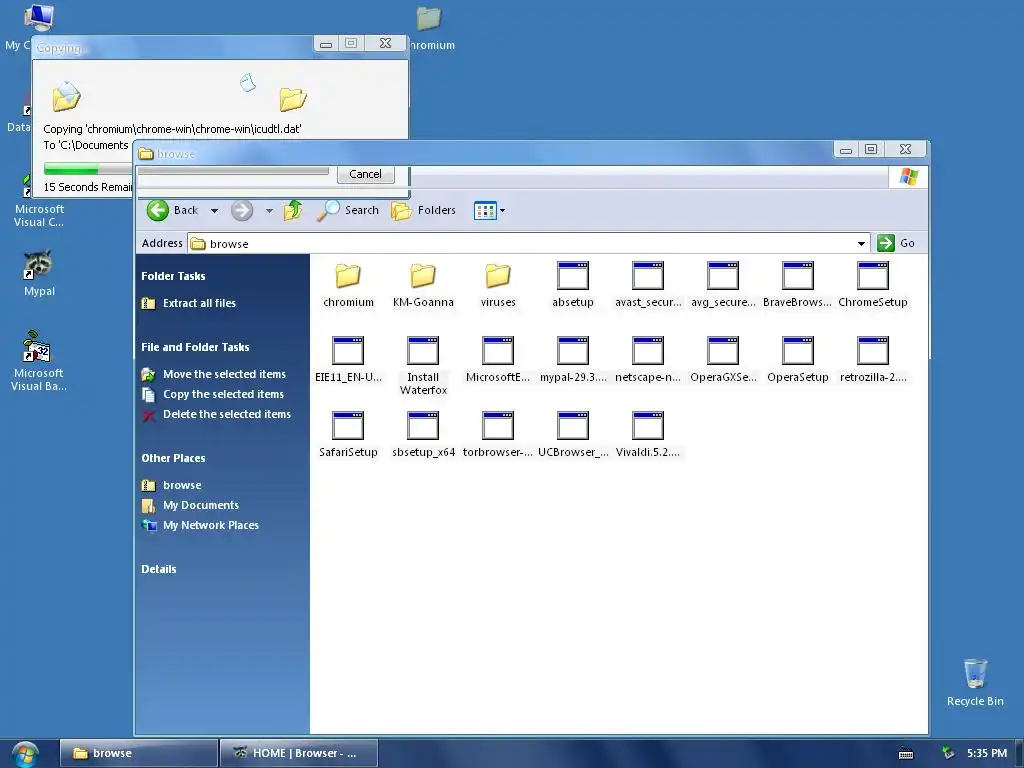
Task: Go up one folder level
Action: coord(293,210)
